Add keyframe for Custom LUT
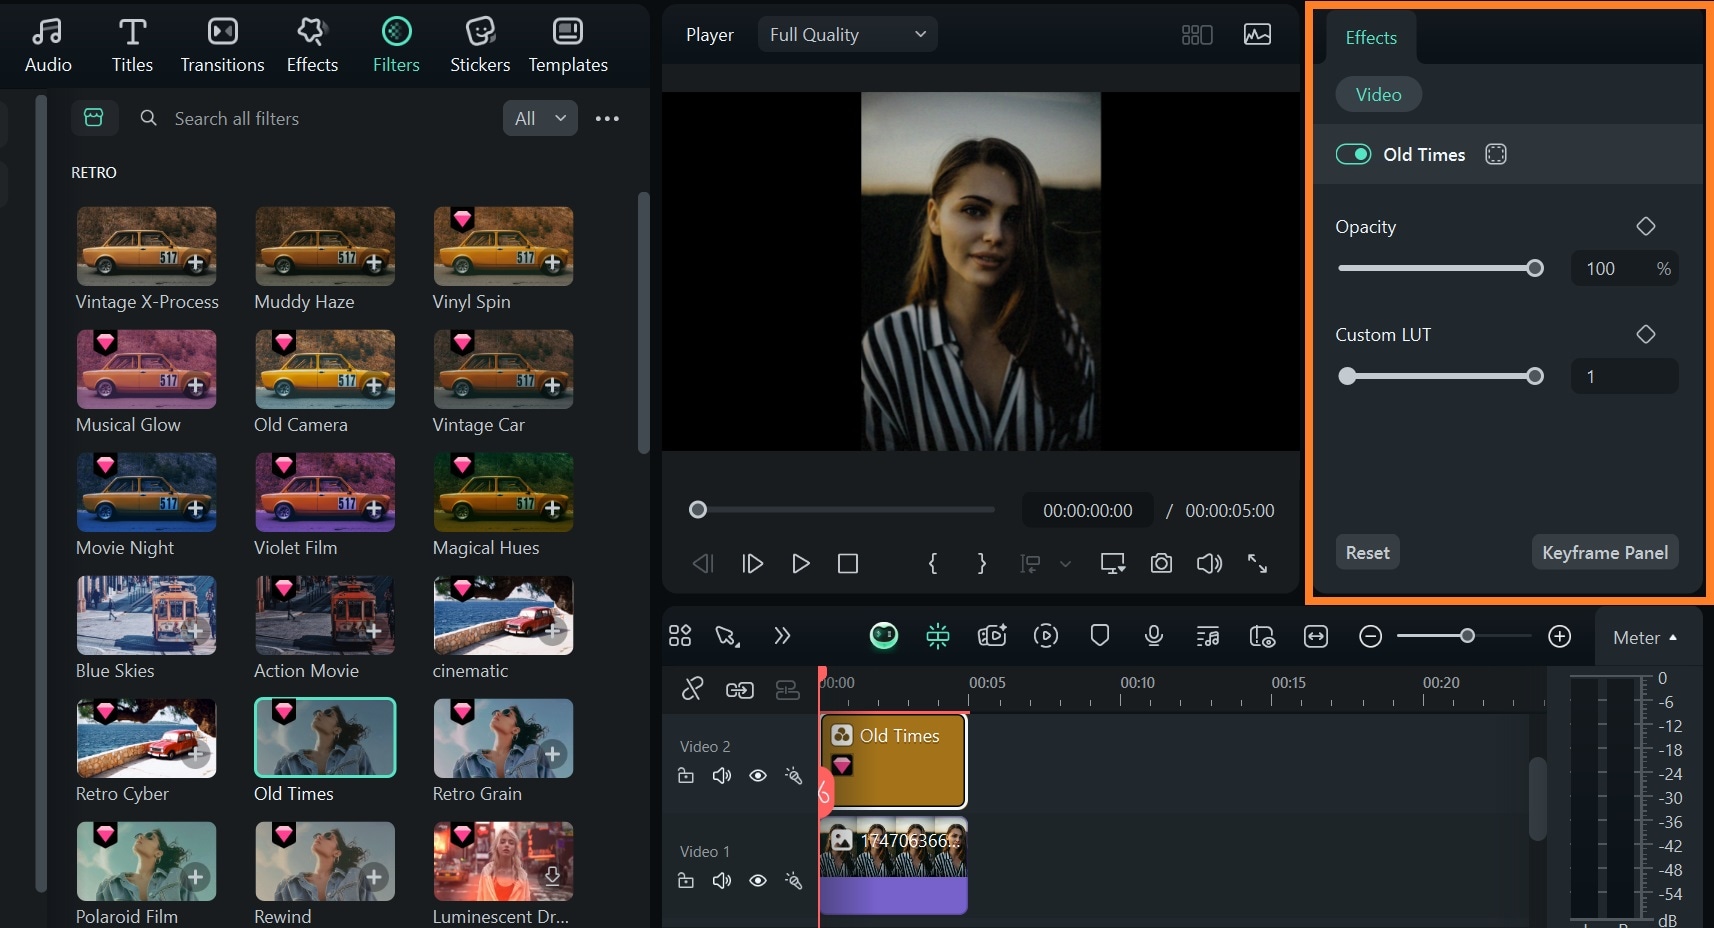Image resolution: width=1714 pixels, height=928 pixels. pos(1645,334)
